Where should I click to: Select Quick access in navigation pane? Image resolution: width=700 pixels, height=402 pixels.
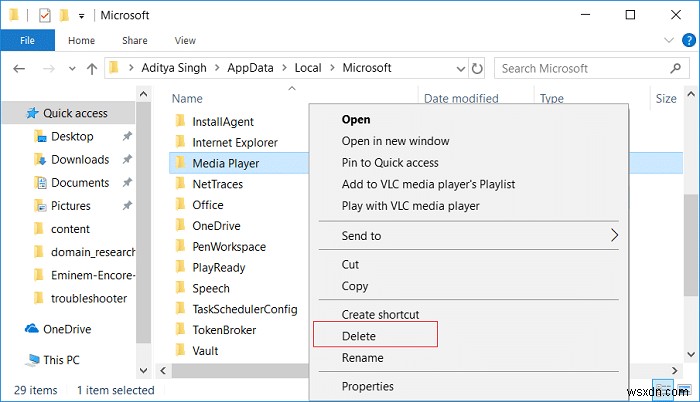[75, 113]
